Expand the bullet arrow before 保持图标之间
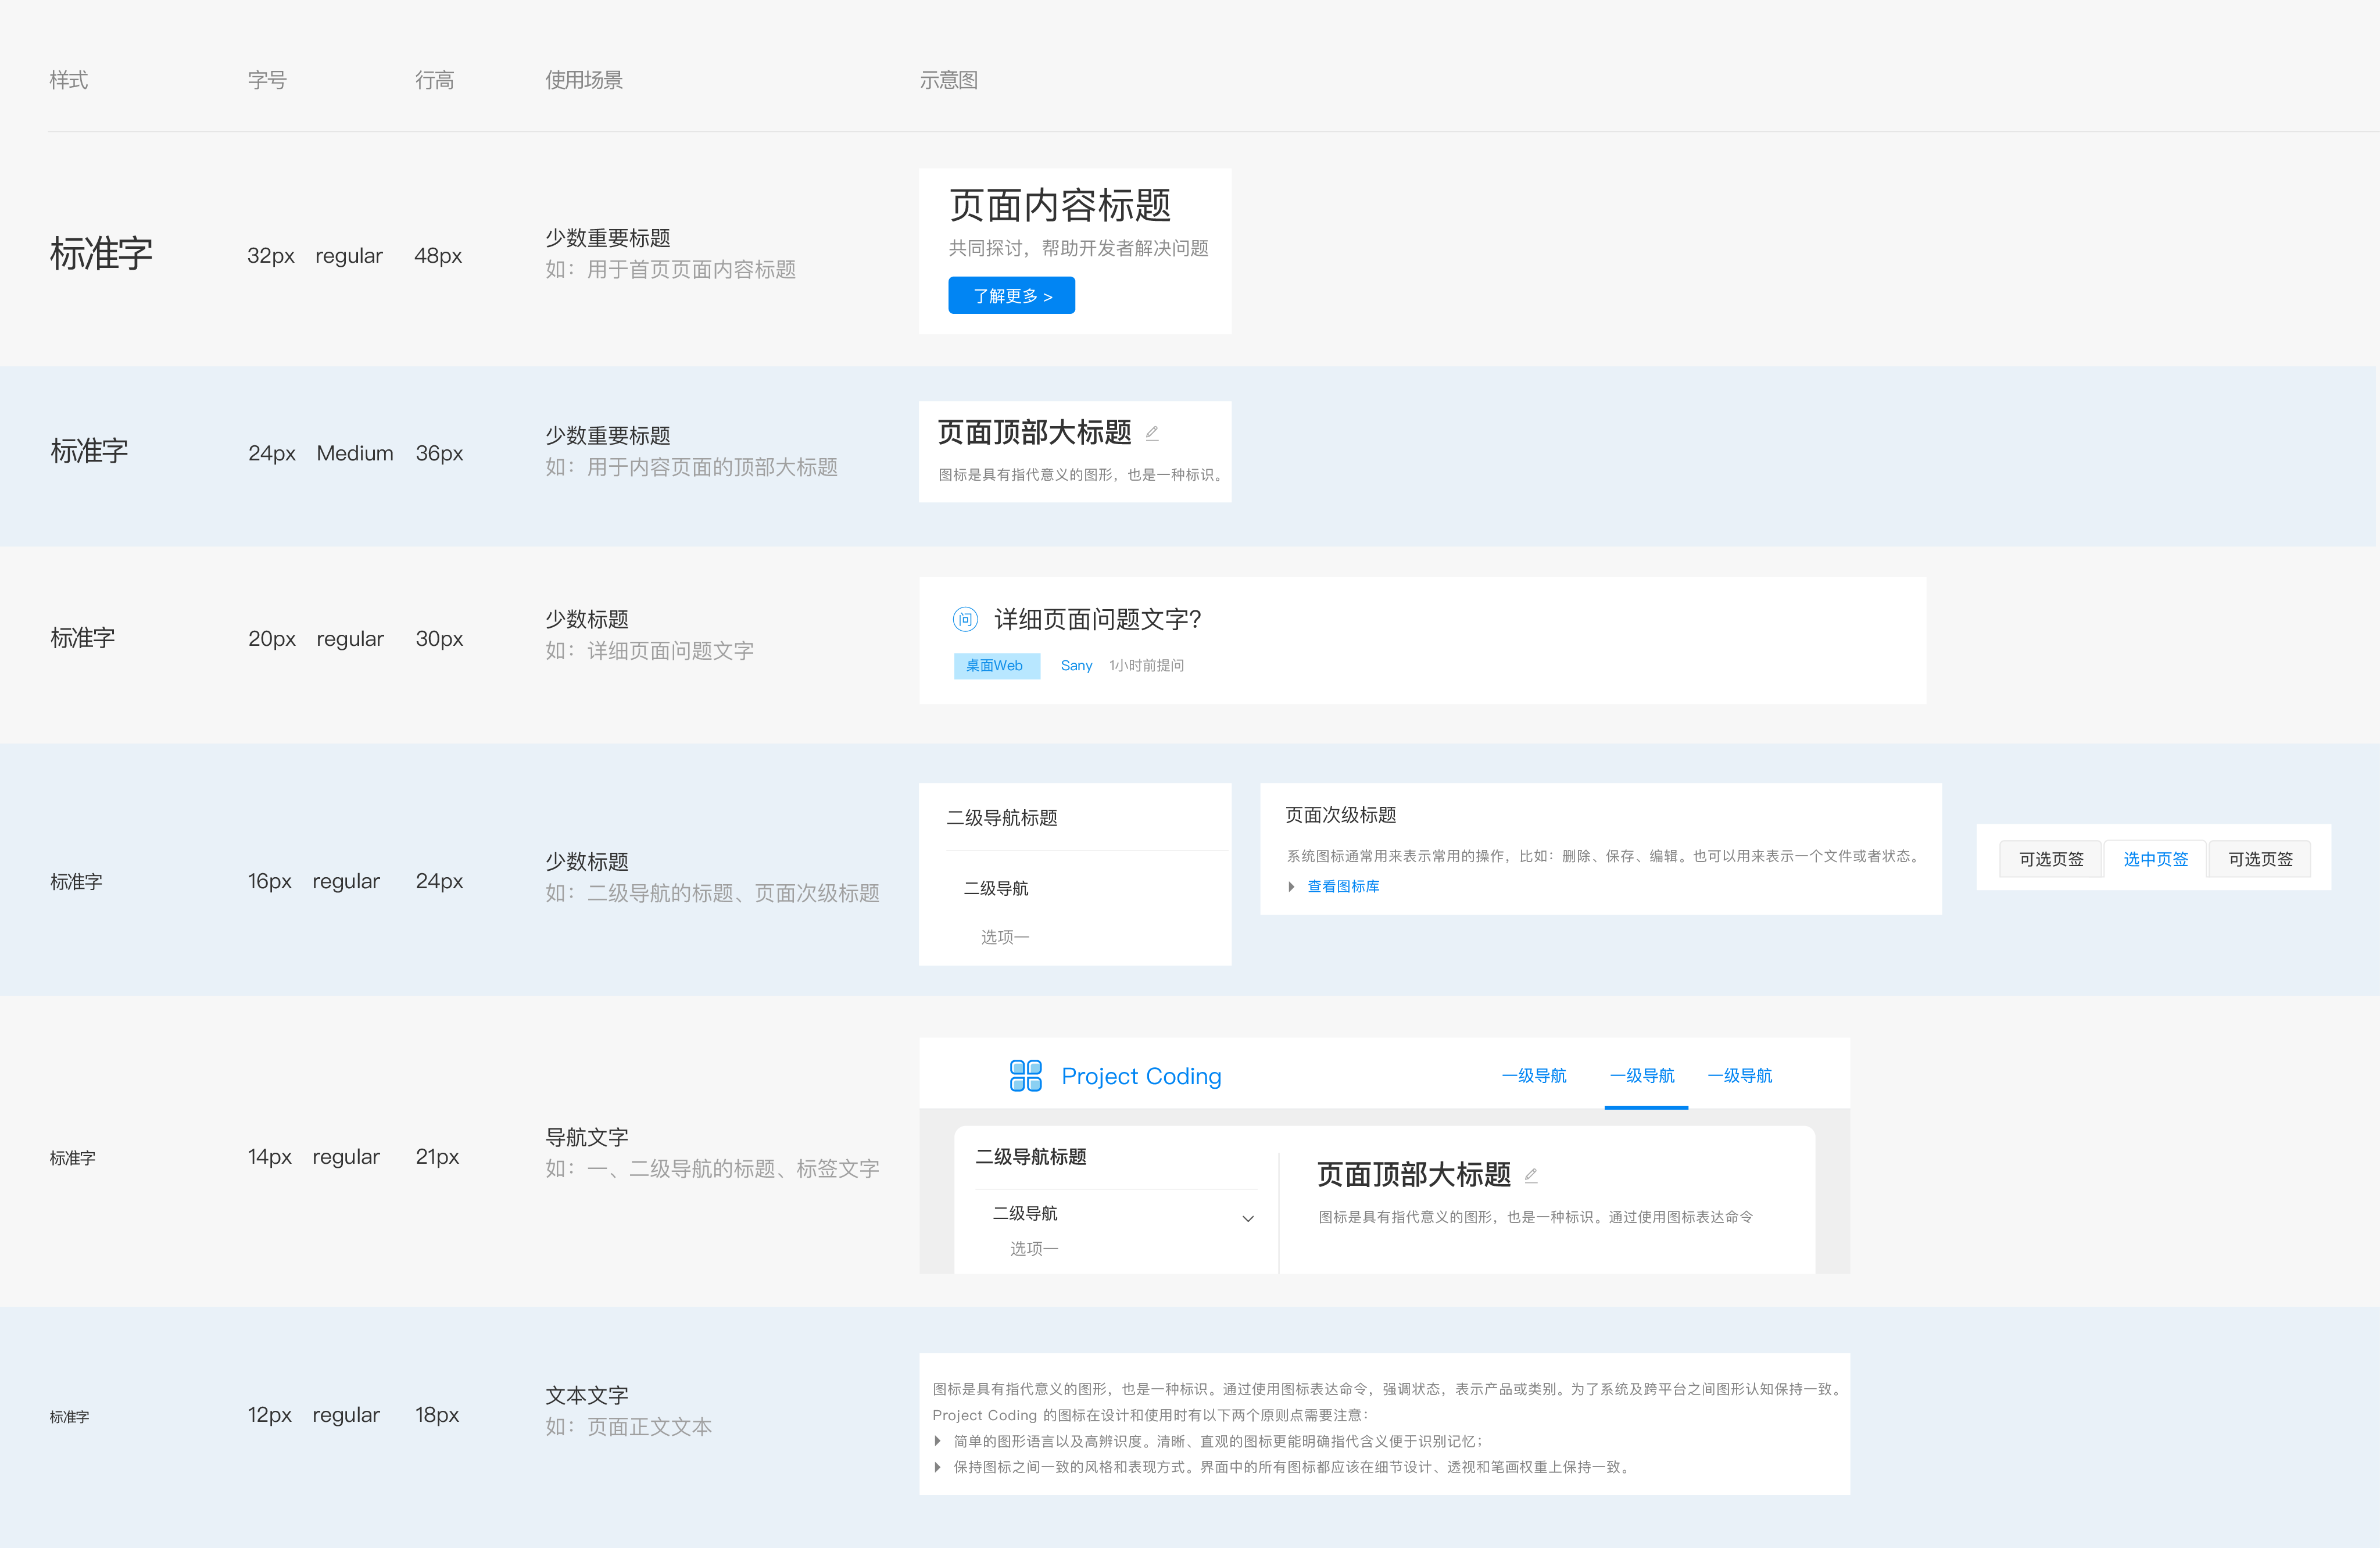 click(937, 1467)
